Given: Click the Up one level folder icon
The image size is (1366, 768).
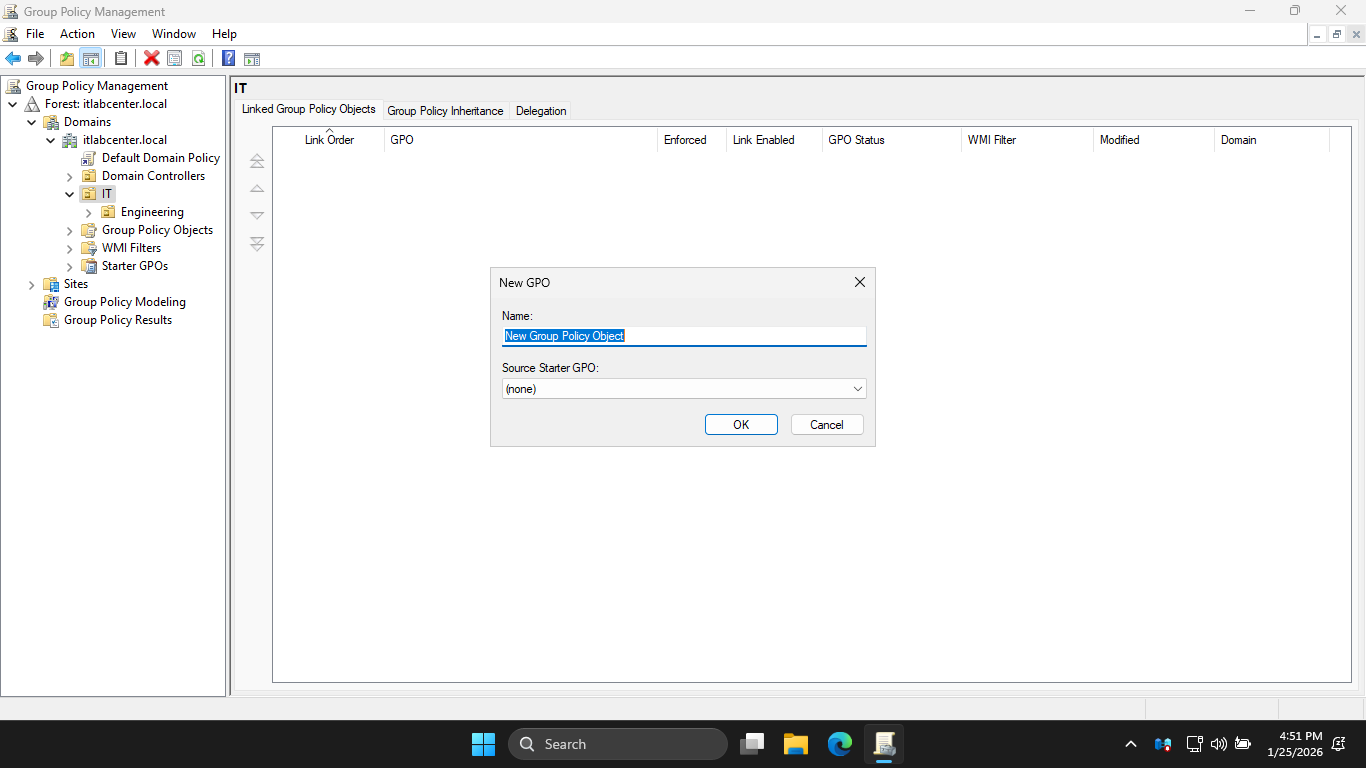Looking at the screenshot, I should point(67,58).
